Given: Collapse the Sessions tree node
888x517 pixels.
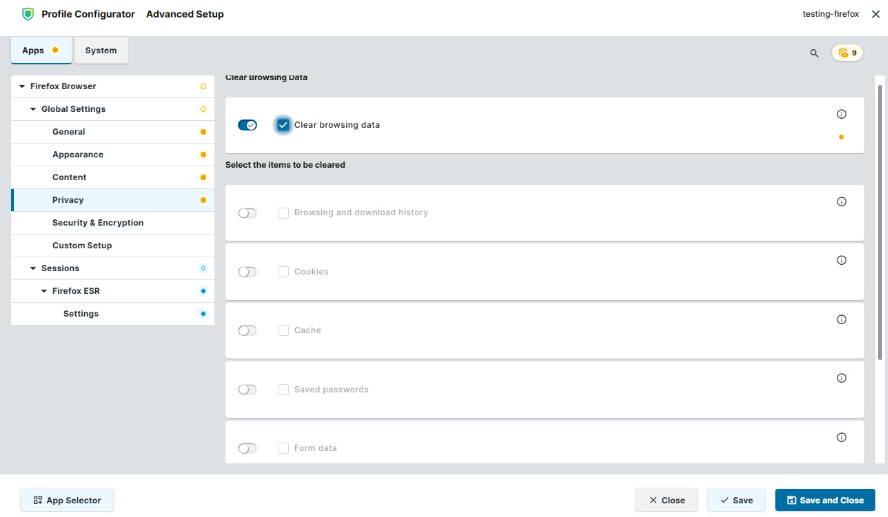Looking at the screenshot, I should pos(33,268).
